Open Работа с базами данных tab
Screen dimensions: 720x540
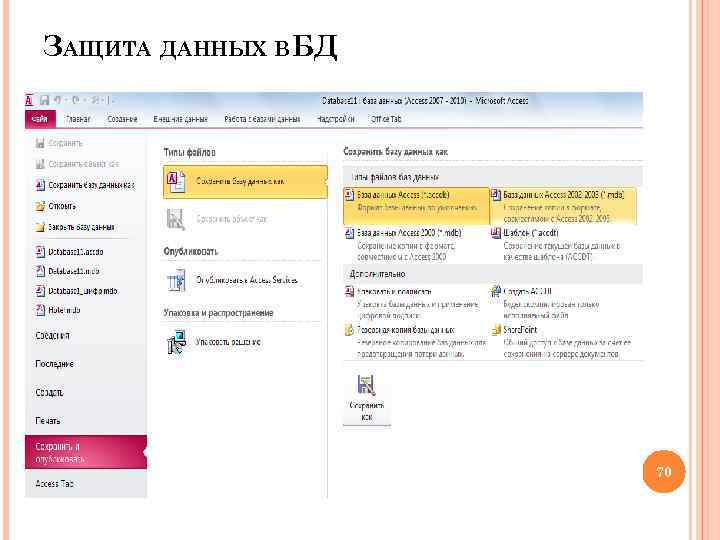(x=262, y=119)
